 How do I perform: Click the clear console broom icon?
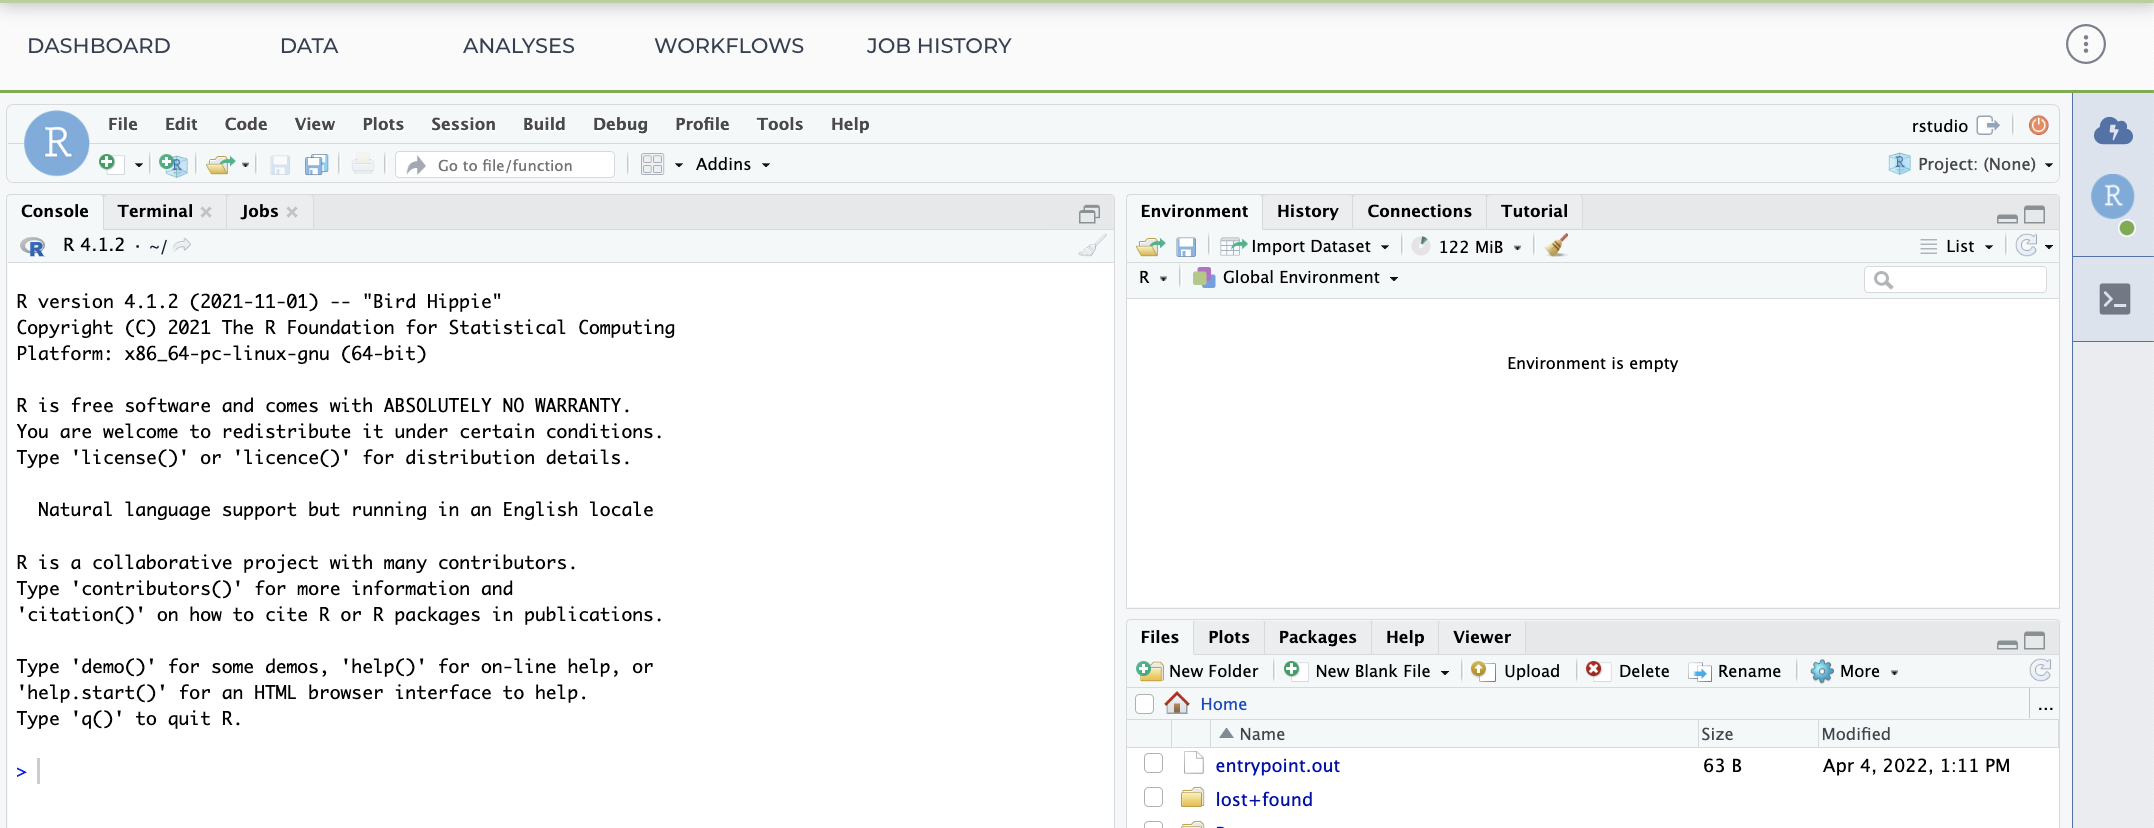click(1093, 246)
